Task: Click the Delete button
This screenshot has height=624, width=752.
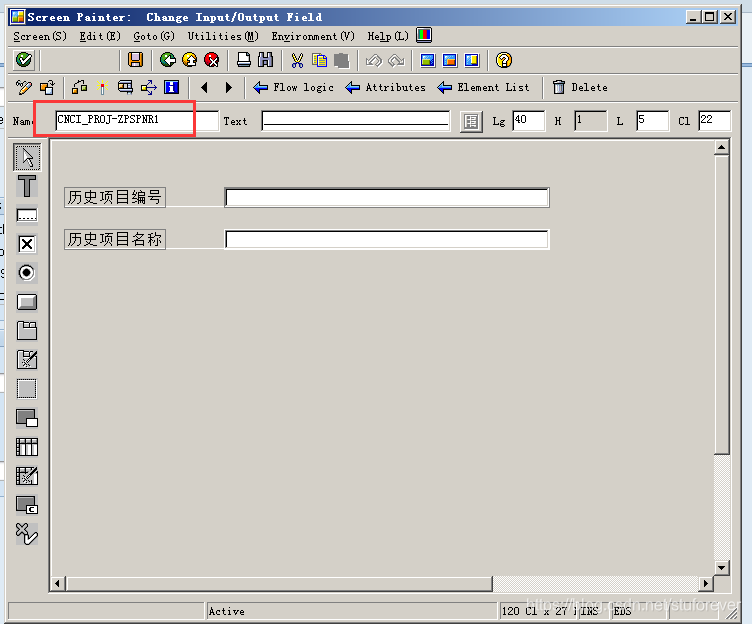Action: point(580,87)
